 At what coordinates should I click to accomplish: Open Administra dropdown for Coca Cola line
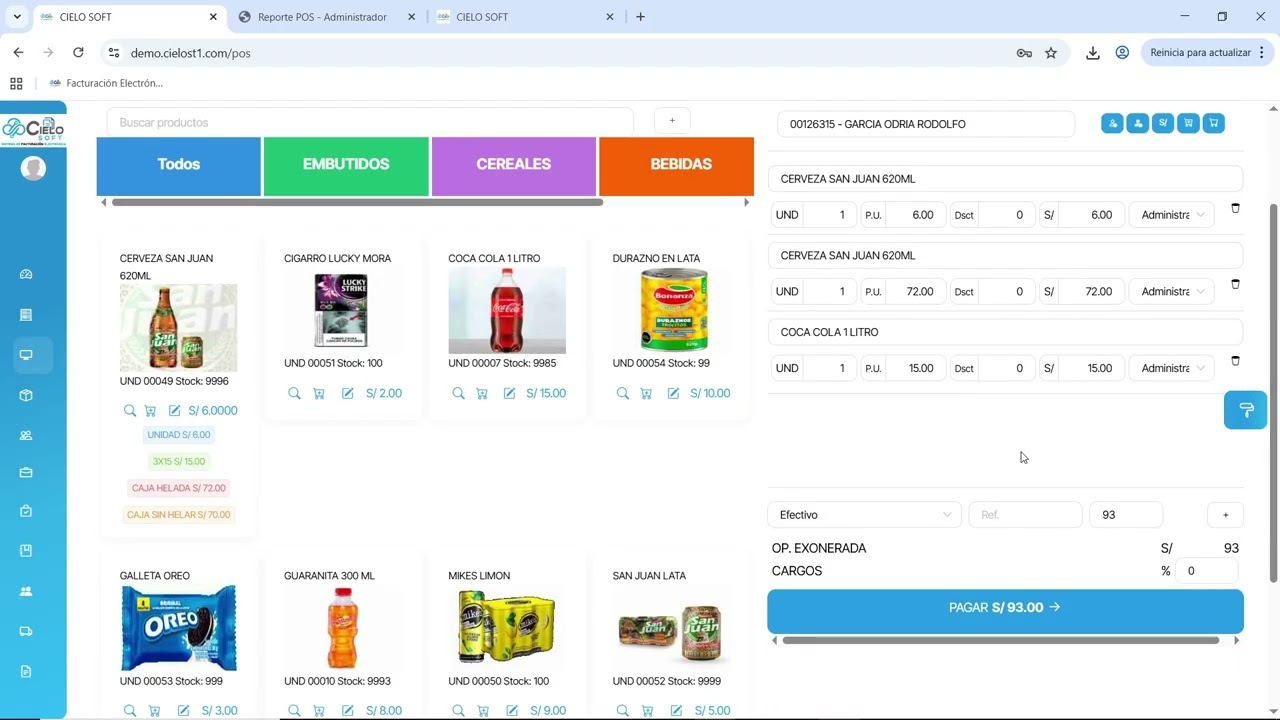(1171, 368)
